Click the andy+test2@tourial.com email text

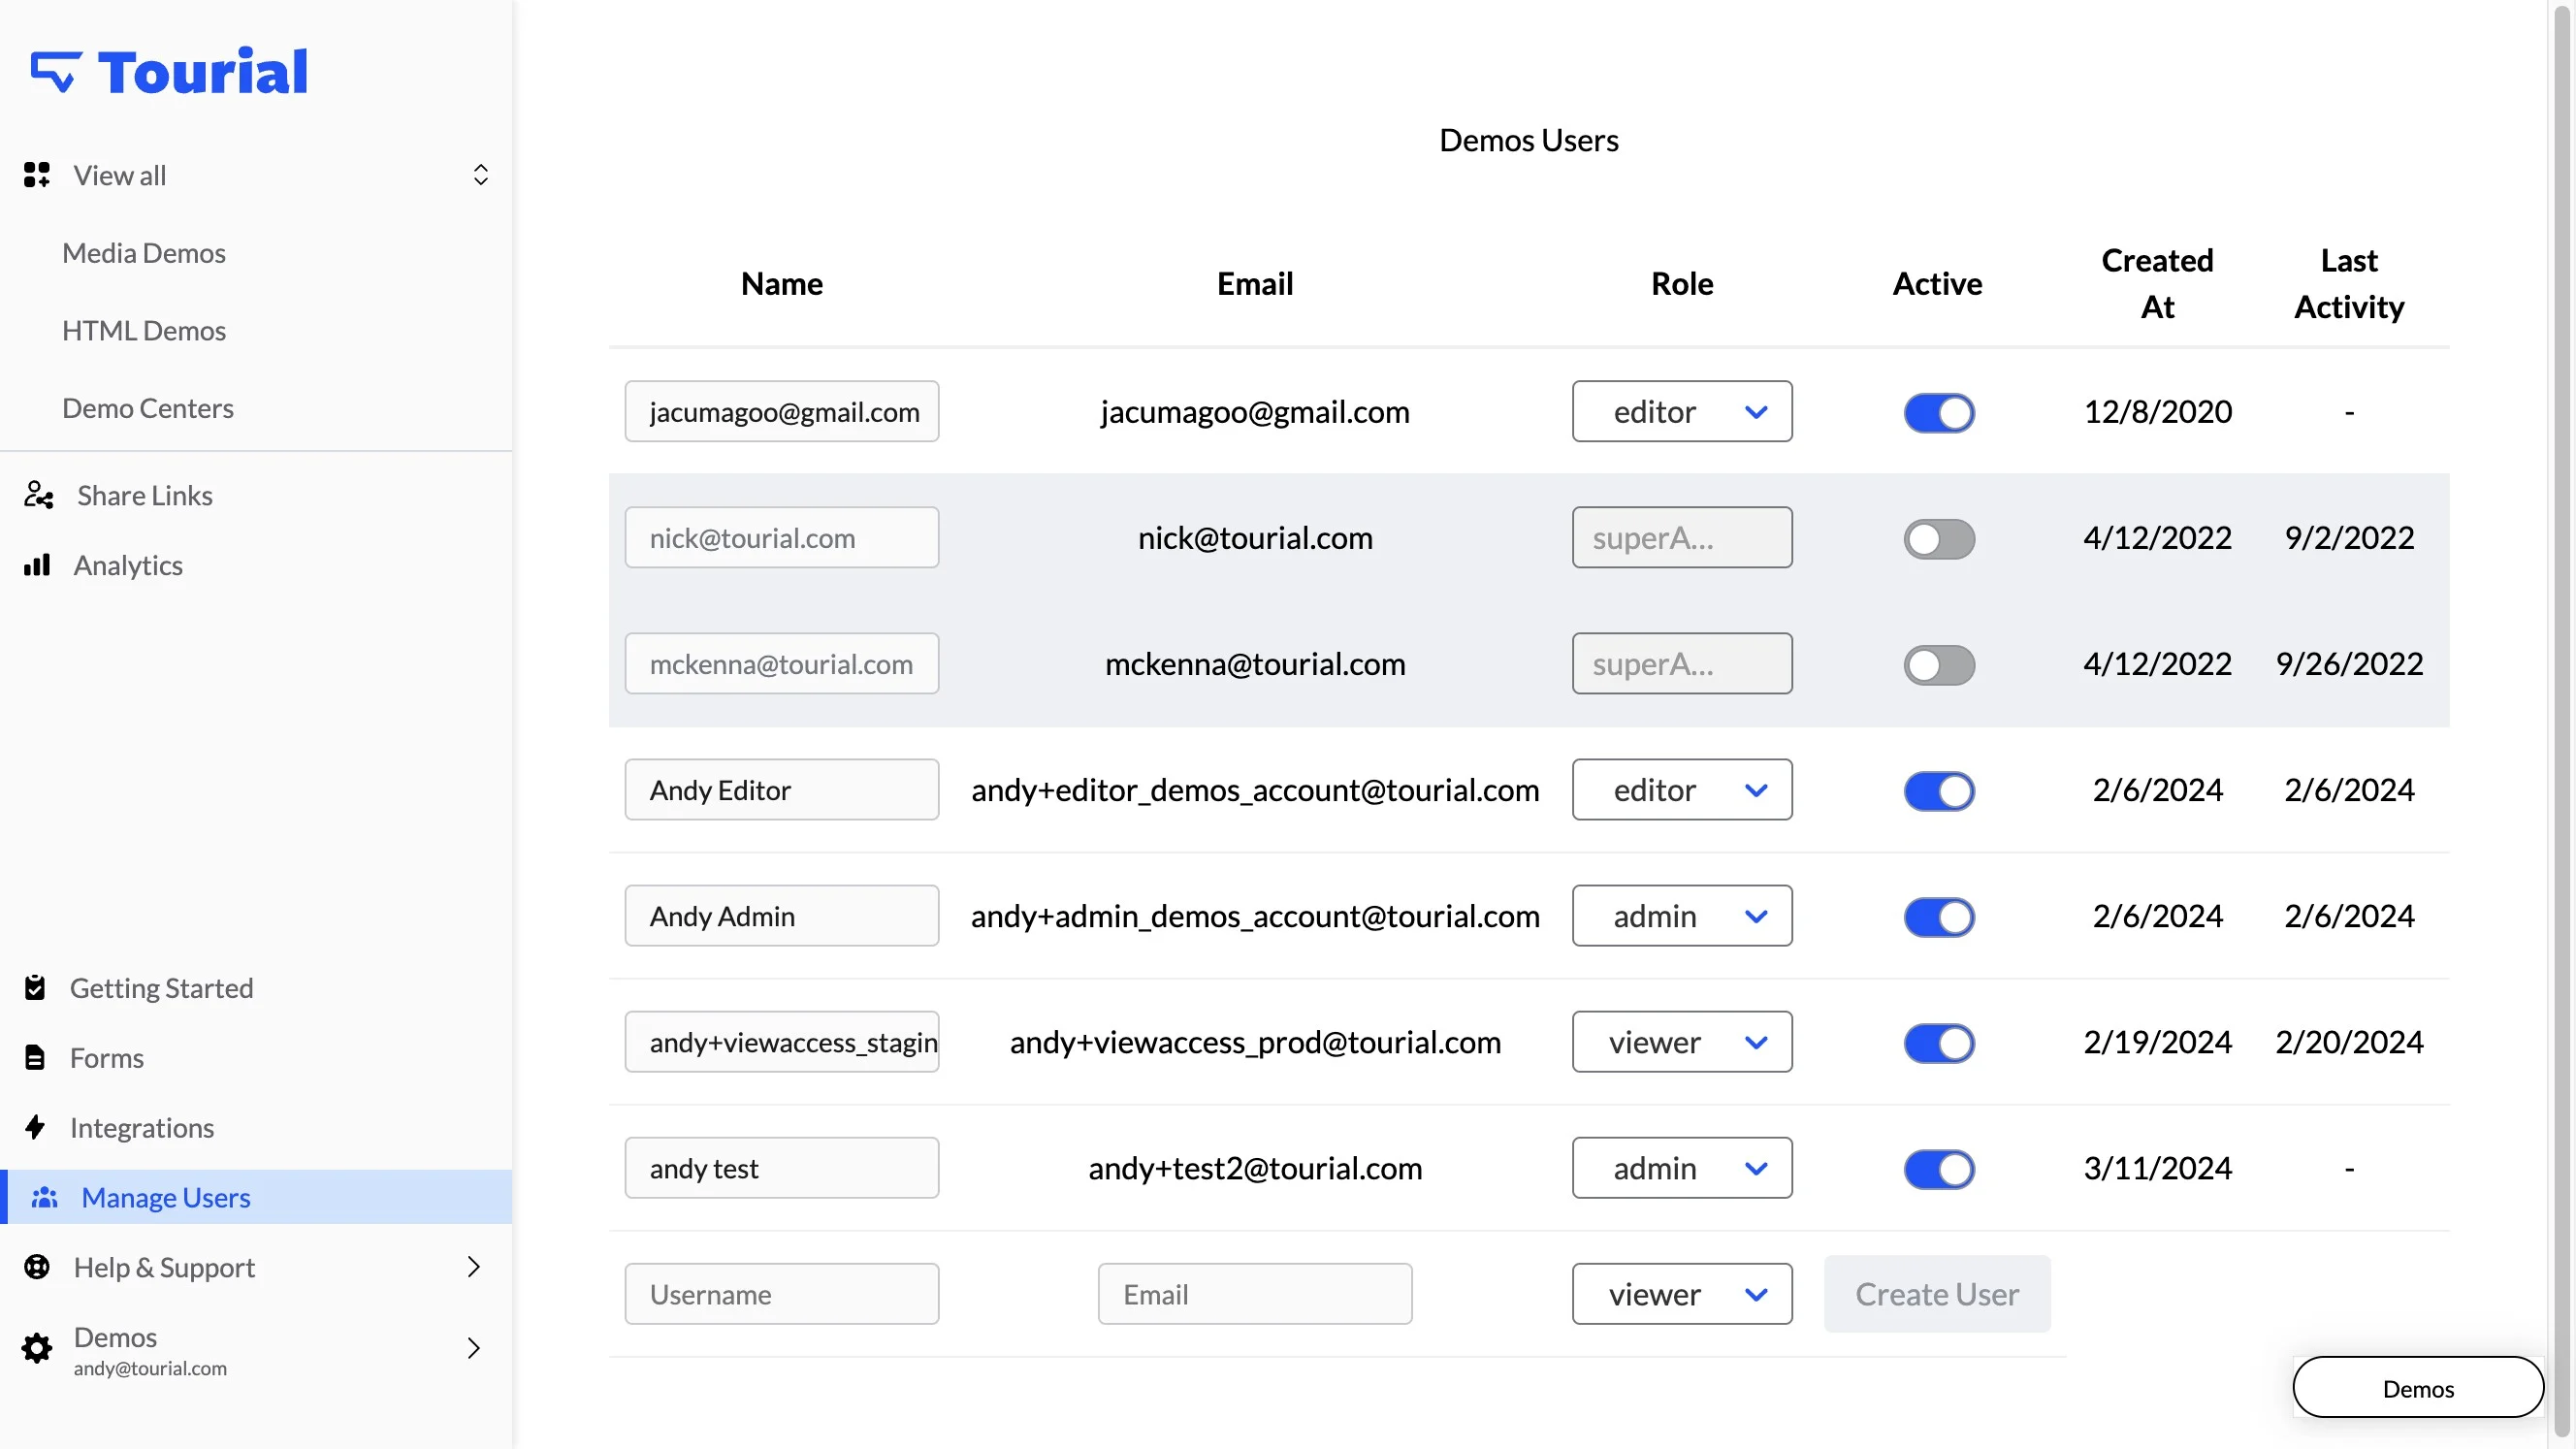(x=1255, y=1168)
